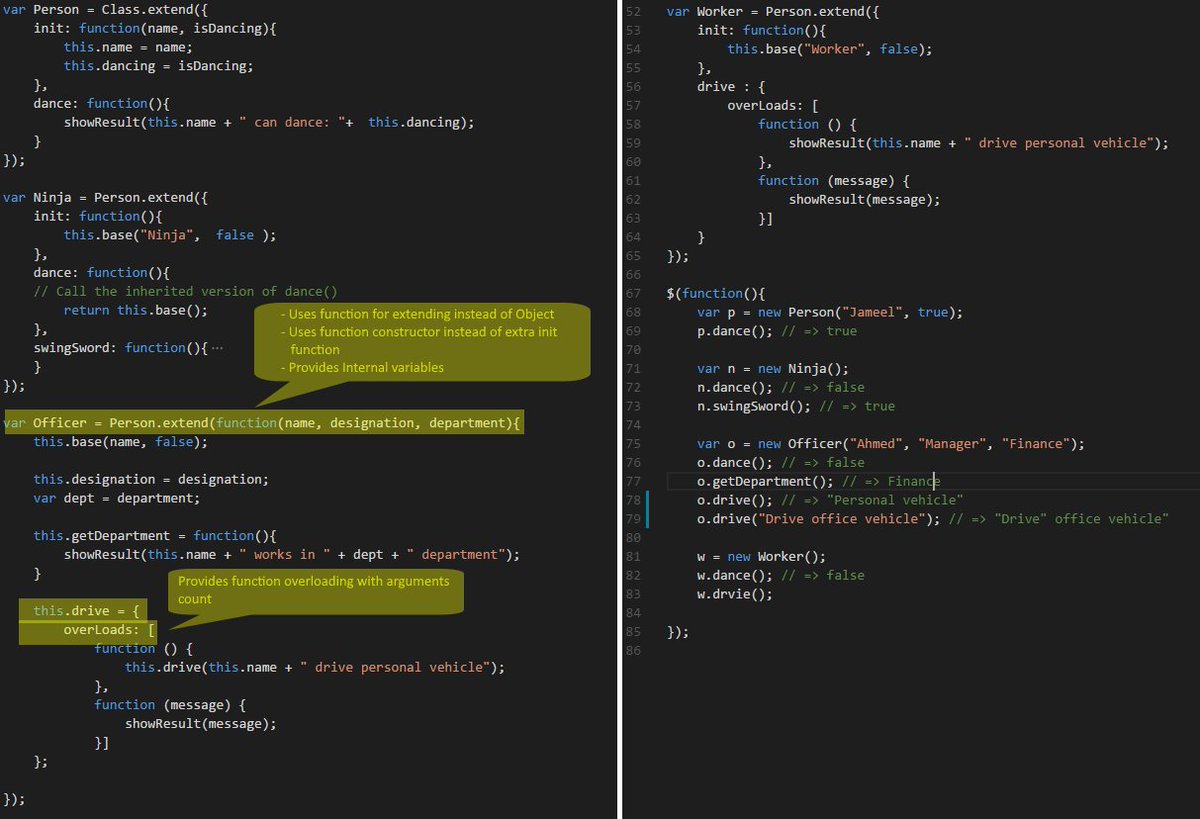Select this.base("Worker", false); line
Screen dimensions: 1200x819
pyautogui.click(x=829, y=48)
